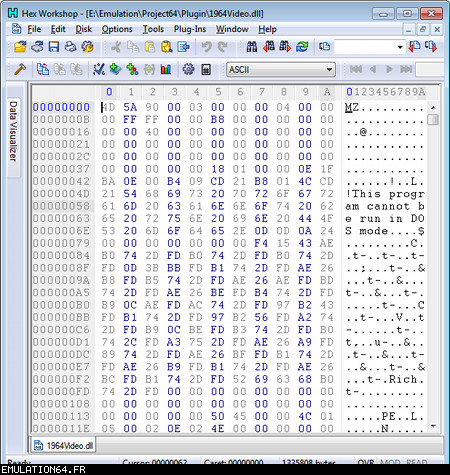Click the Replace green arrows icon
The width and height of the screenshot is (450, 475).
click(302, 47)
